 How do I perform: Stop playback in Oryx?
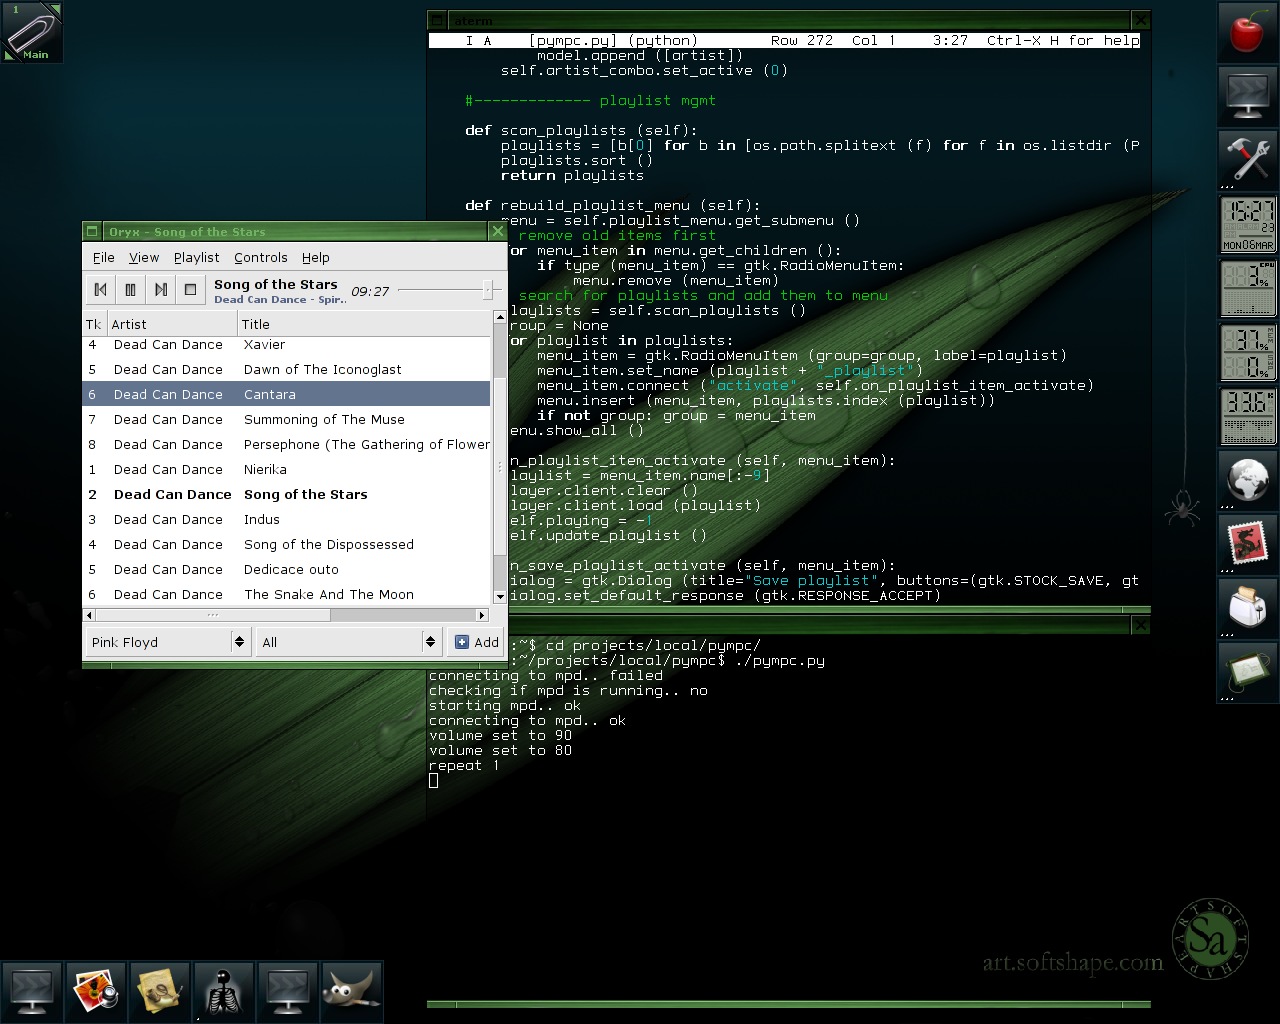190,290
